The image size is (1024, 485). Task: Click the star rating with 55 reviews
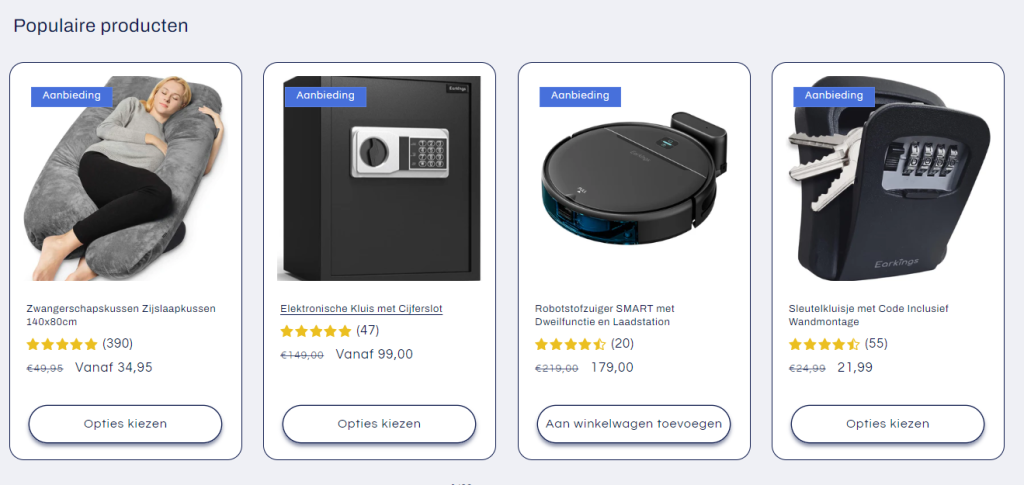(839, 344)
